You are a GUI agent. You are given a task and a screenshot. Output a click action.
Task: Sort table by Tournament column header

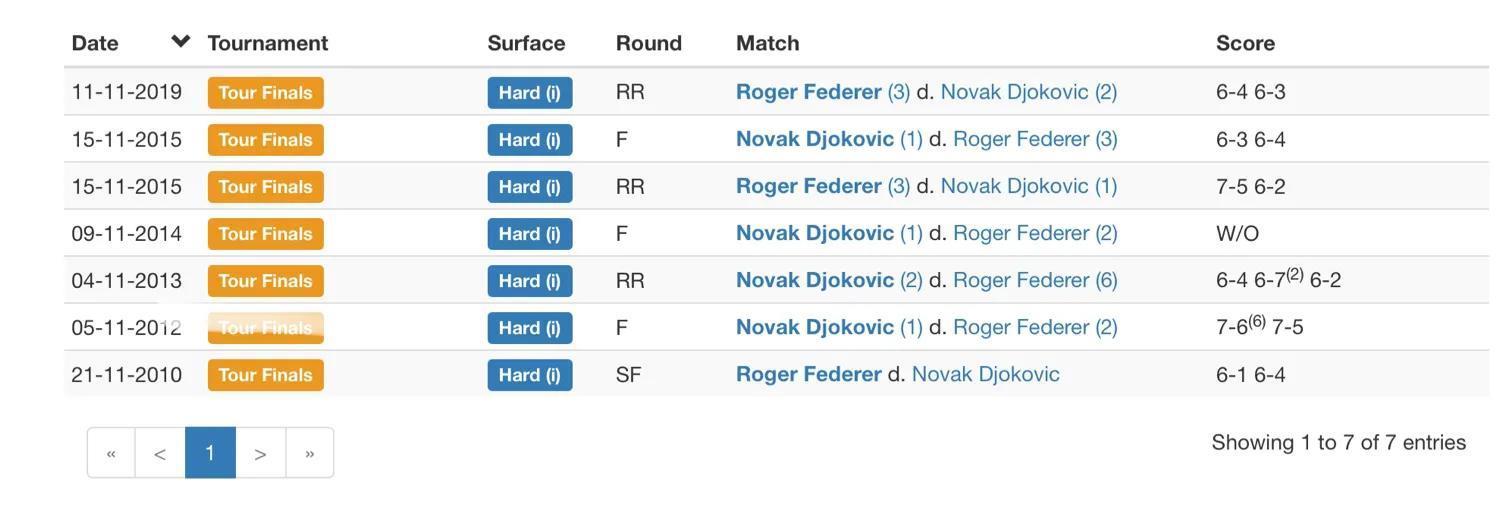click(x=268, y=43)
